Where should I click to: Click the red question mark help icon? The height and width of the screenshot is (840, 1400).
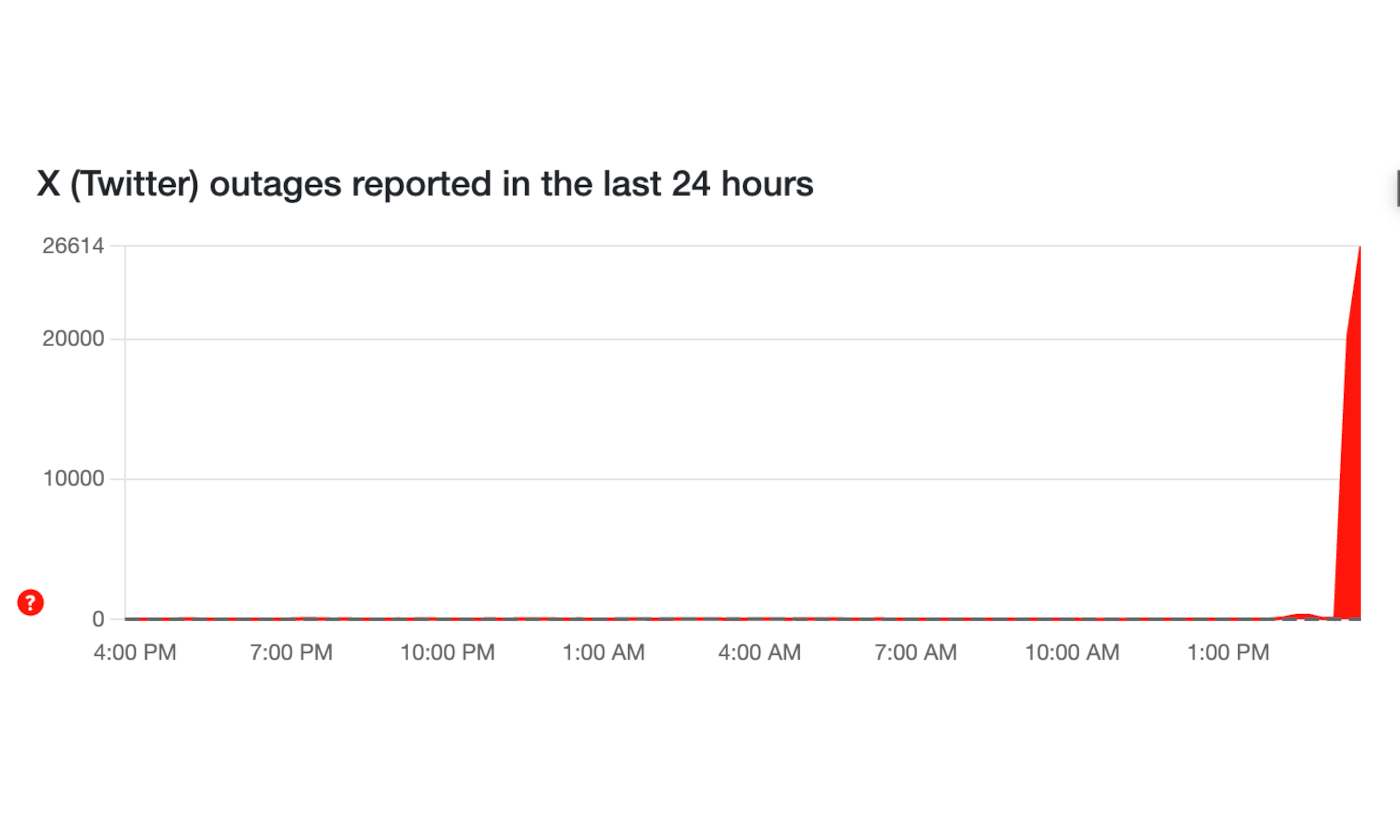click(x=31, y=602)
